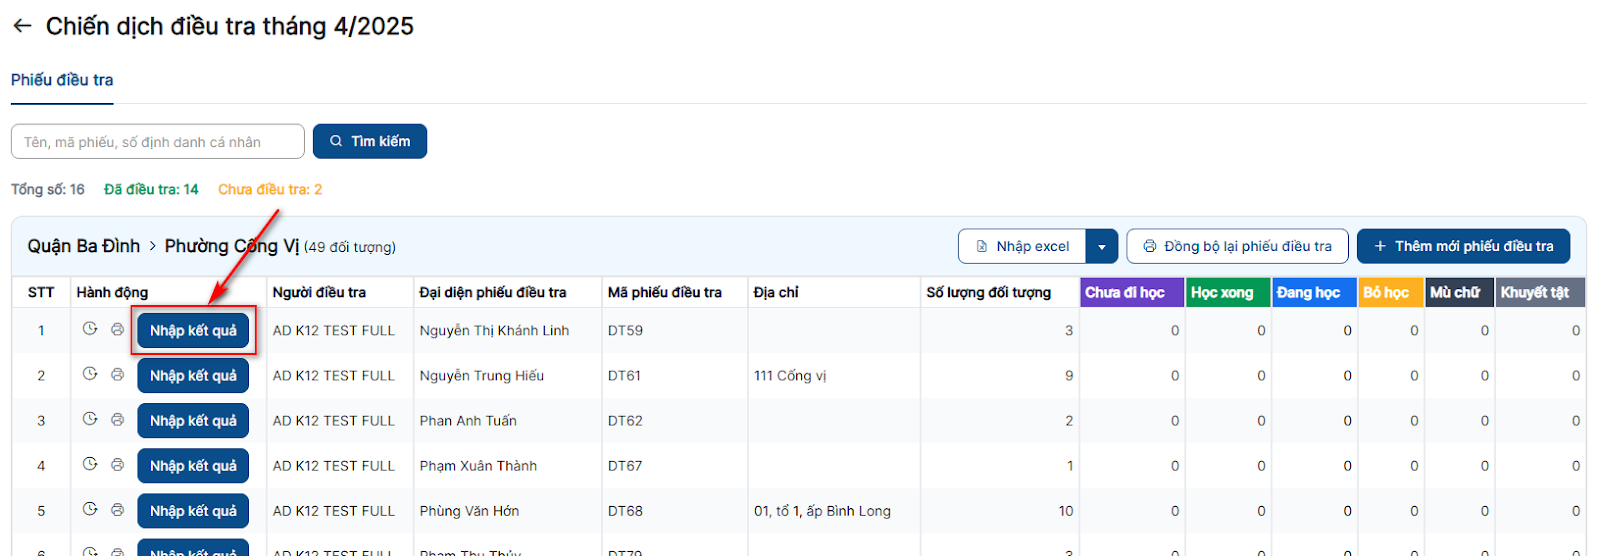Image resolution: width=1600 pixels, height=556 pixels.
Task: Click Nhập kết quả for row DT59
Action: (x=193, y=331)
